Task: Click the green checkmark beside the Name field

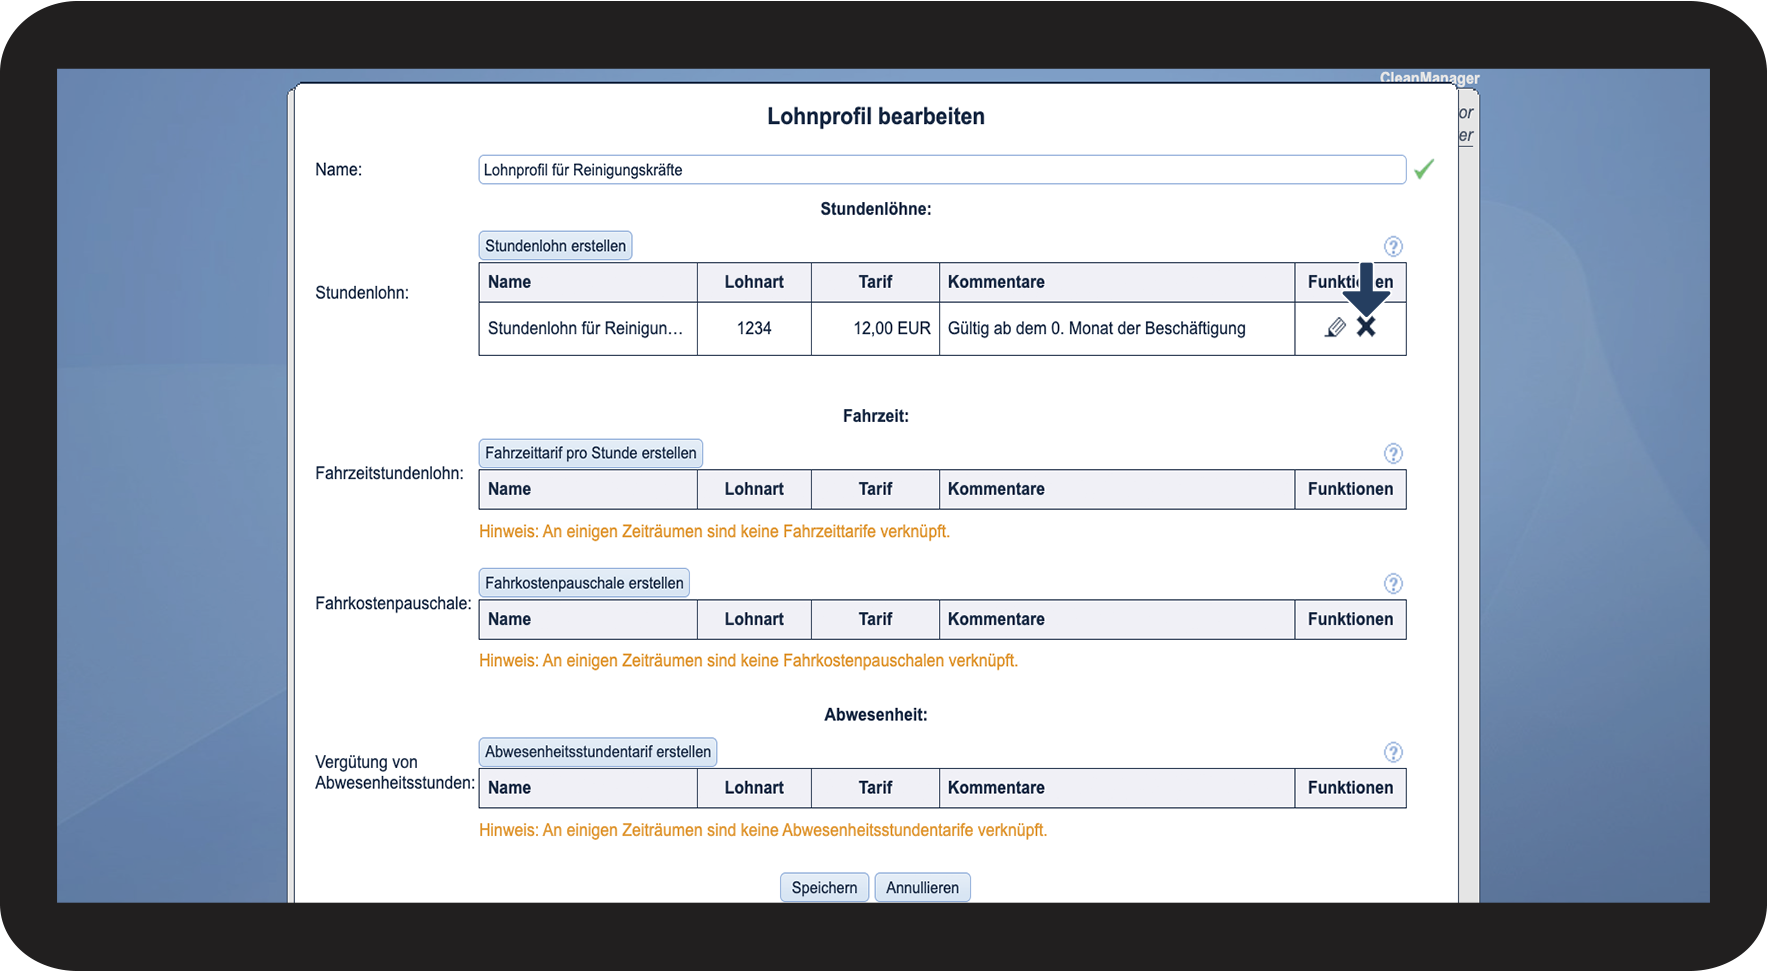Action: point(1424,169)
